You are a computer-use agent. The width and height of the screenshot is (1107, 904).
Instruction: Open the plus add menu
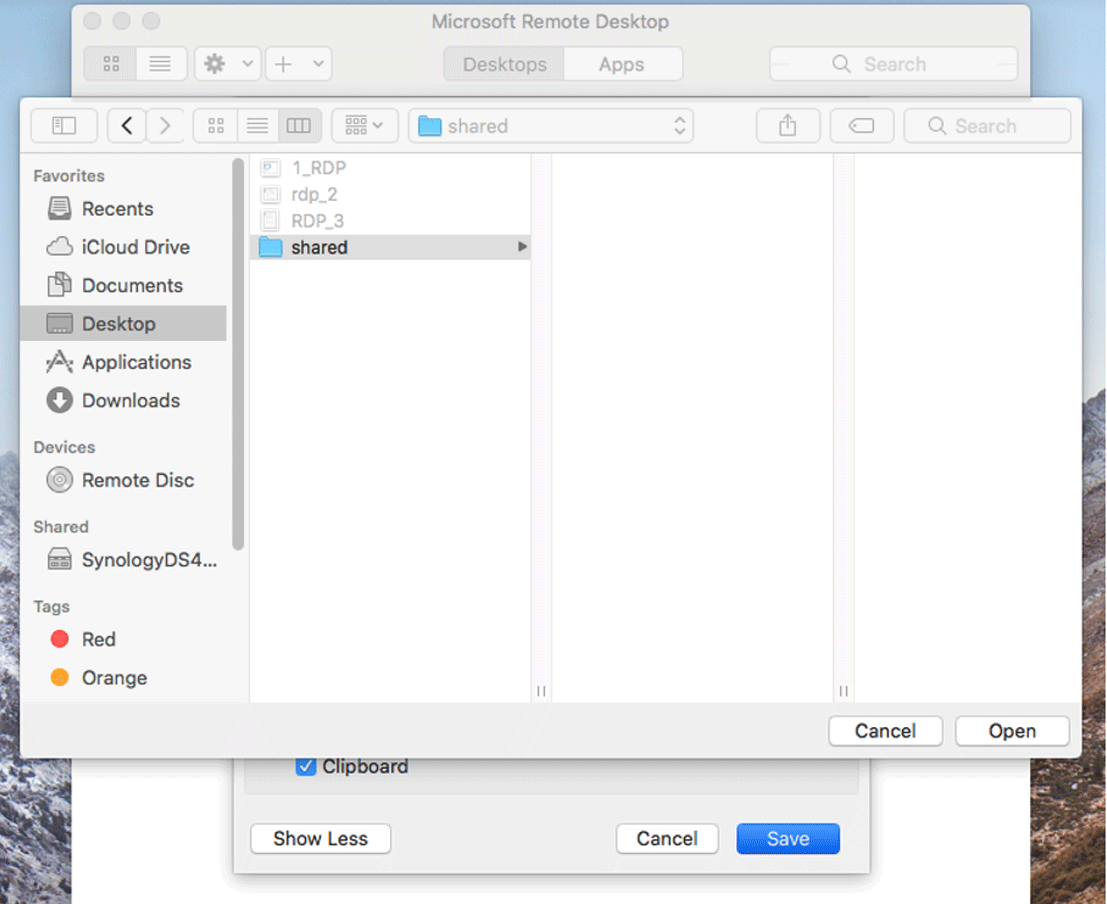[x=299, y=64]
